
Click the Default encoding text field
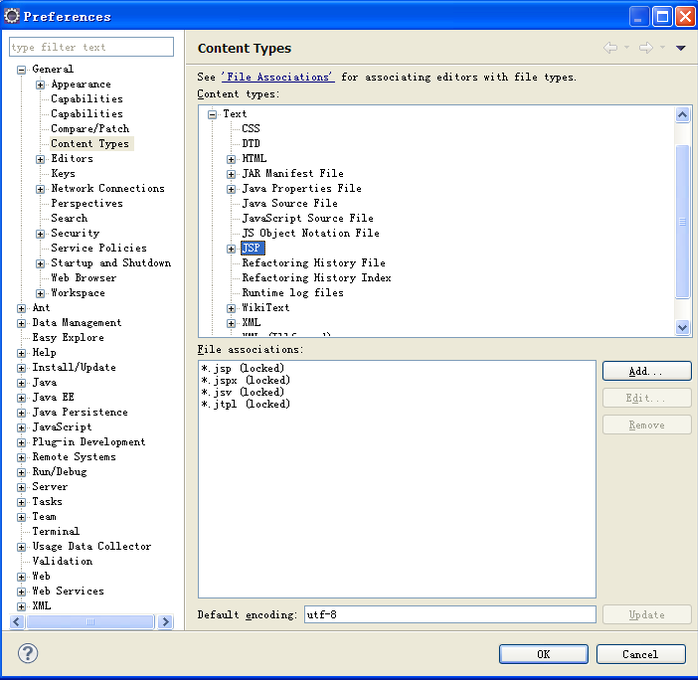pyautogui.click(x=449, y=615)
